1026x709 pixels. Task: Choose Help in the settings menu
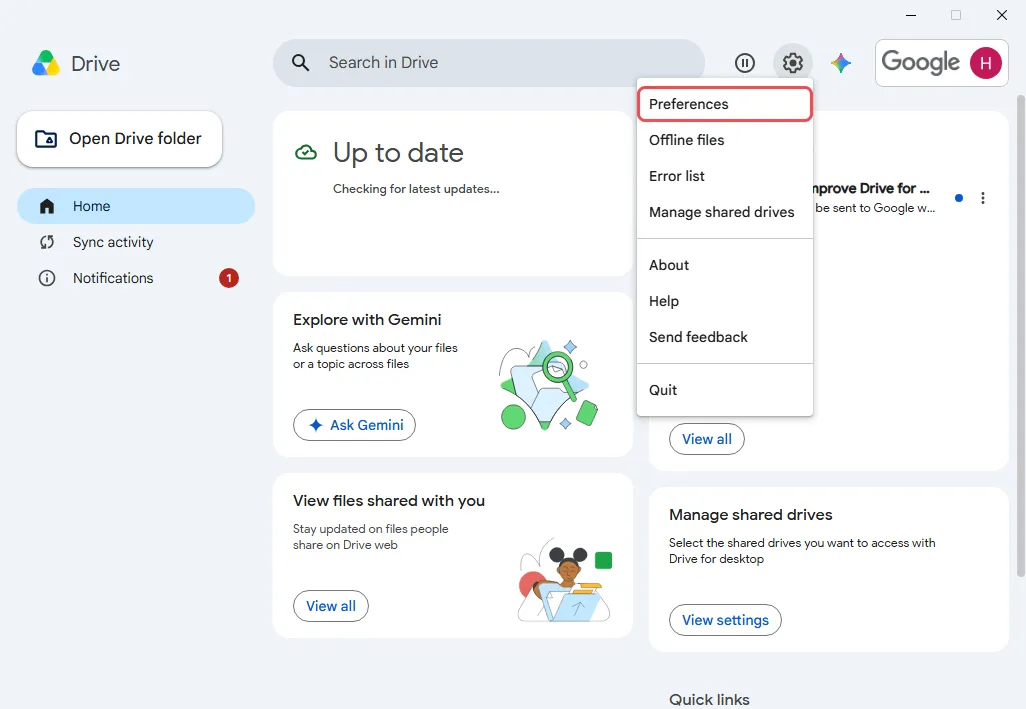pyautogui.click(x=724, y=301)
